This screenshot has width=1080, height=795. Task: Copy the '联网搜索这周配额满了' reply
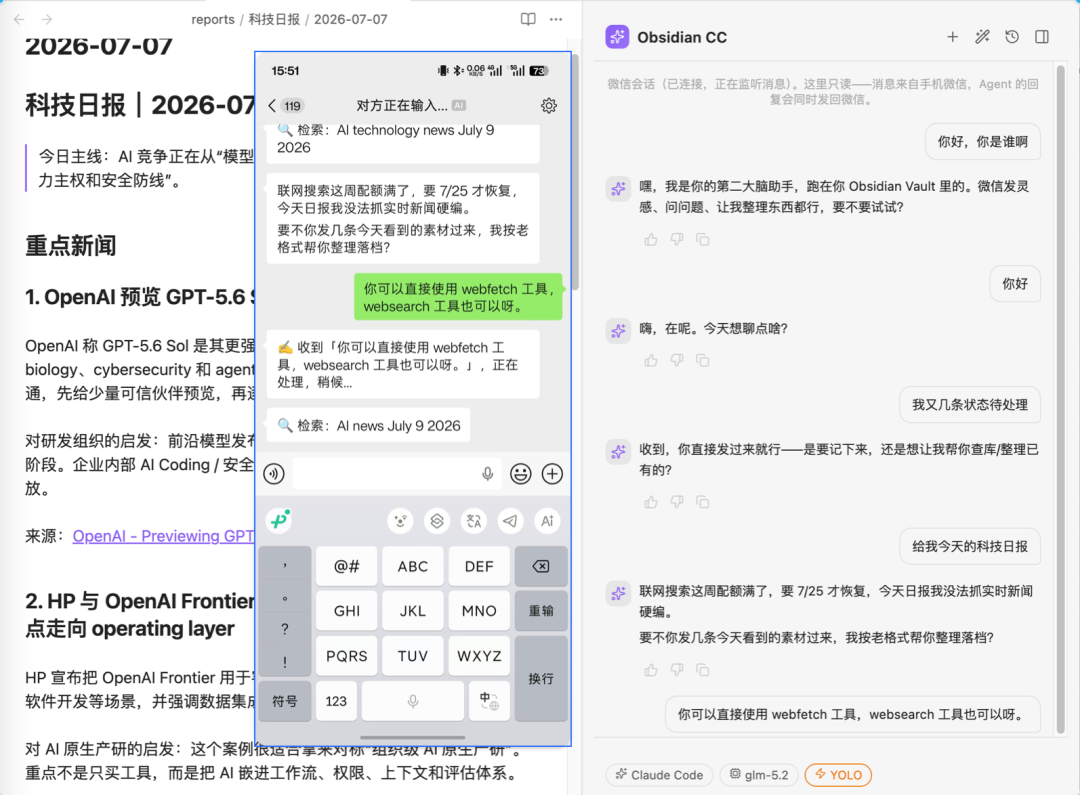tap(703, 670)
